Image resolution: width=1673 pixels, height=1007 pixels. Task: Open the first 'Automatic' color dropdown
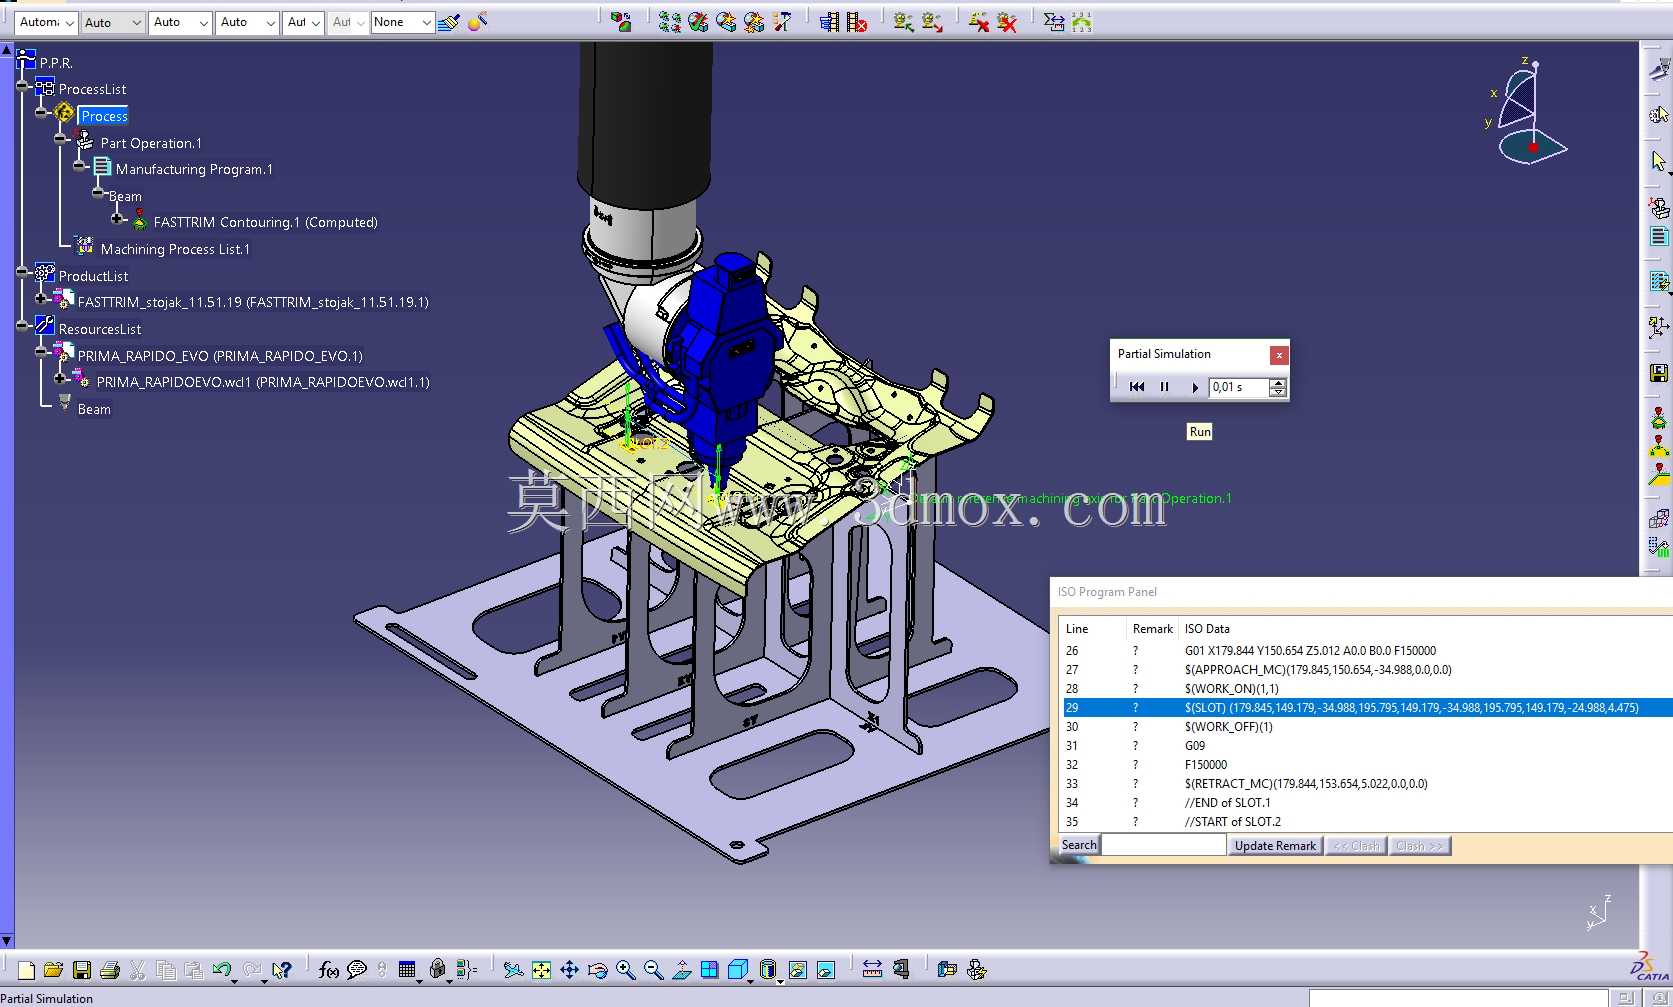46,22
